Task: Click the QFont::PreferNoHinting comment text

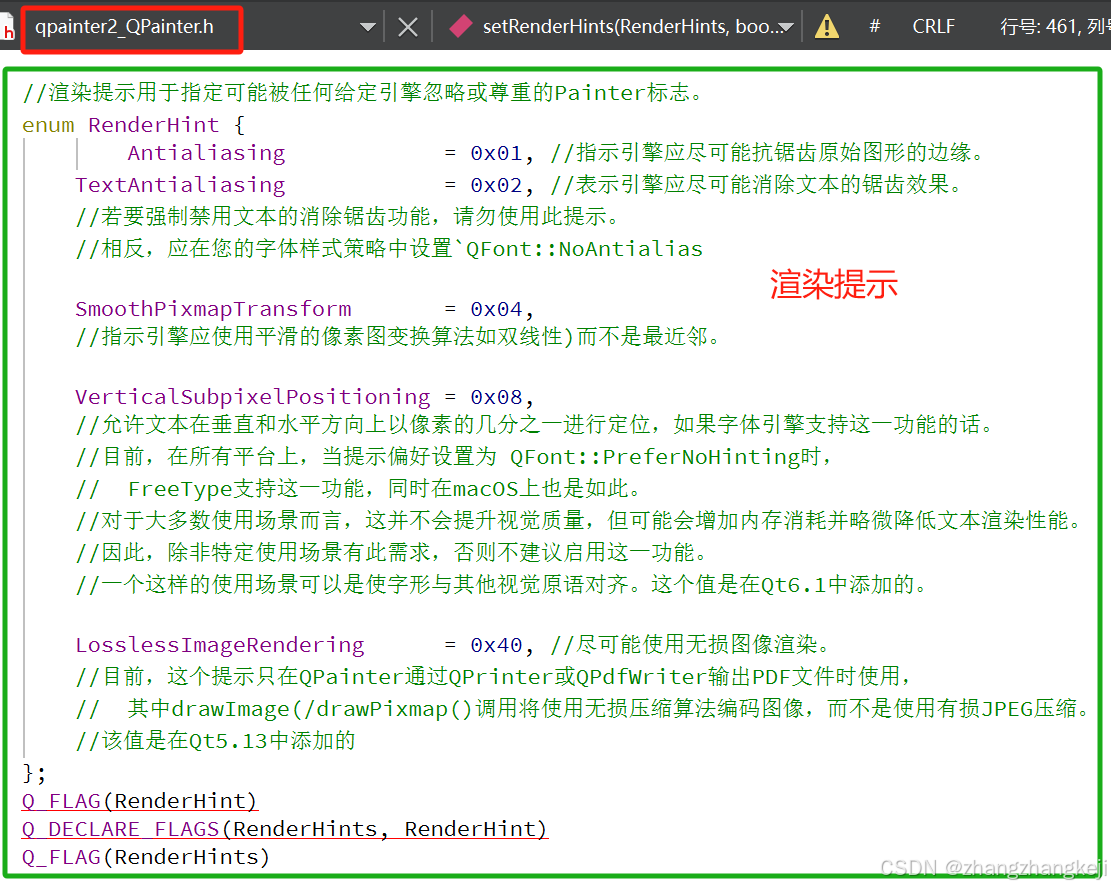Action: 655,457
